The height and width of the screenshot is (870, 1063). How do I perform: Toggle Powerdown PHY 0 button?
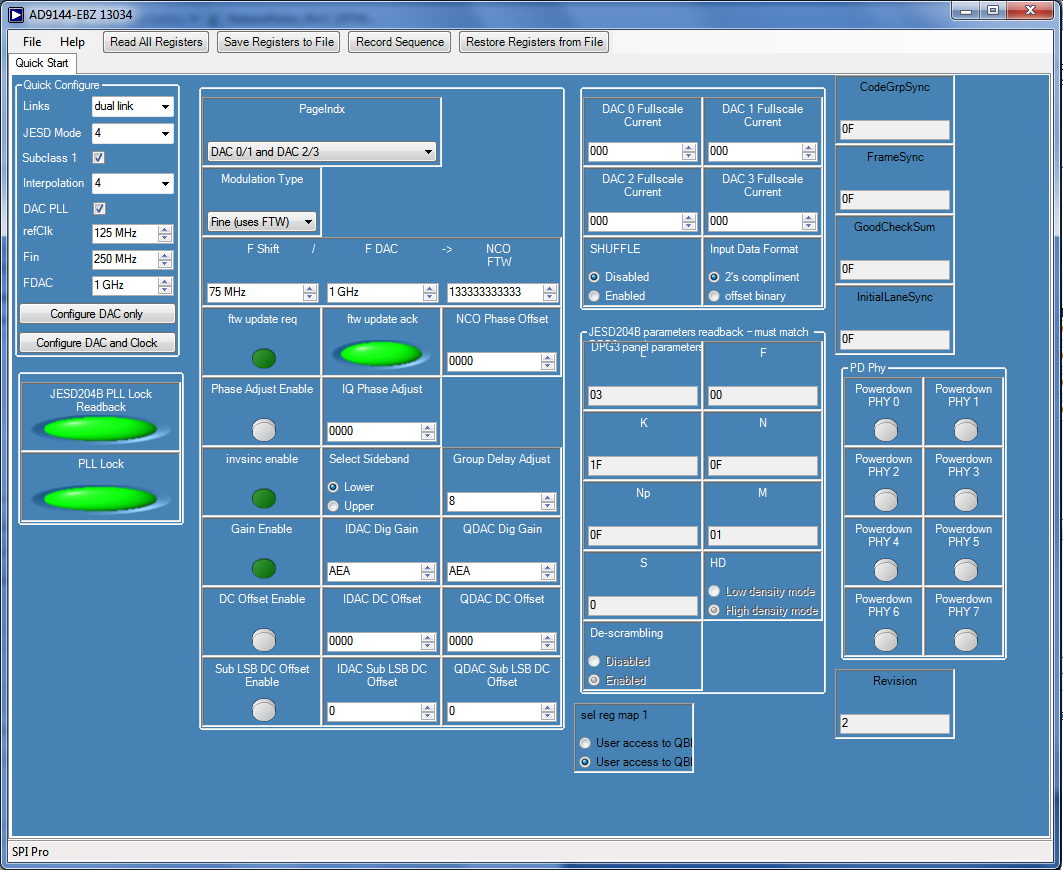point(885,429)
